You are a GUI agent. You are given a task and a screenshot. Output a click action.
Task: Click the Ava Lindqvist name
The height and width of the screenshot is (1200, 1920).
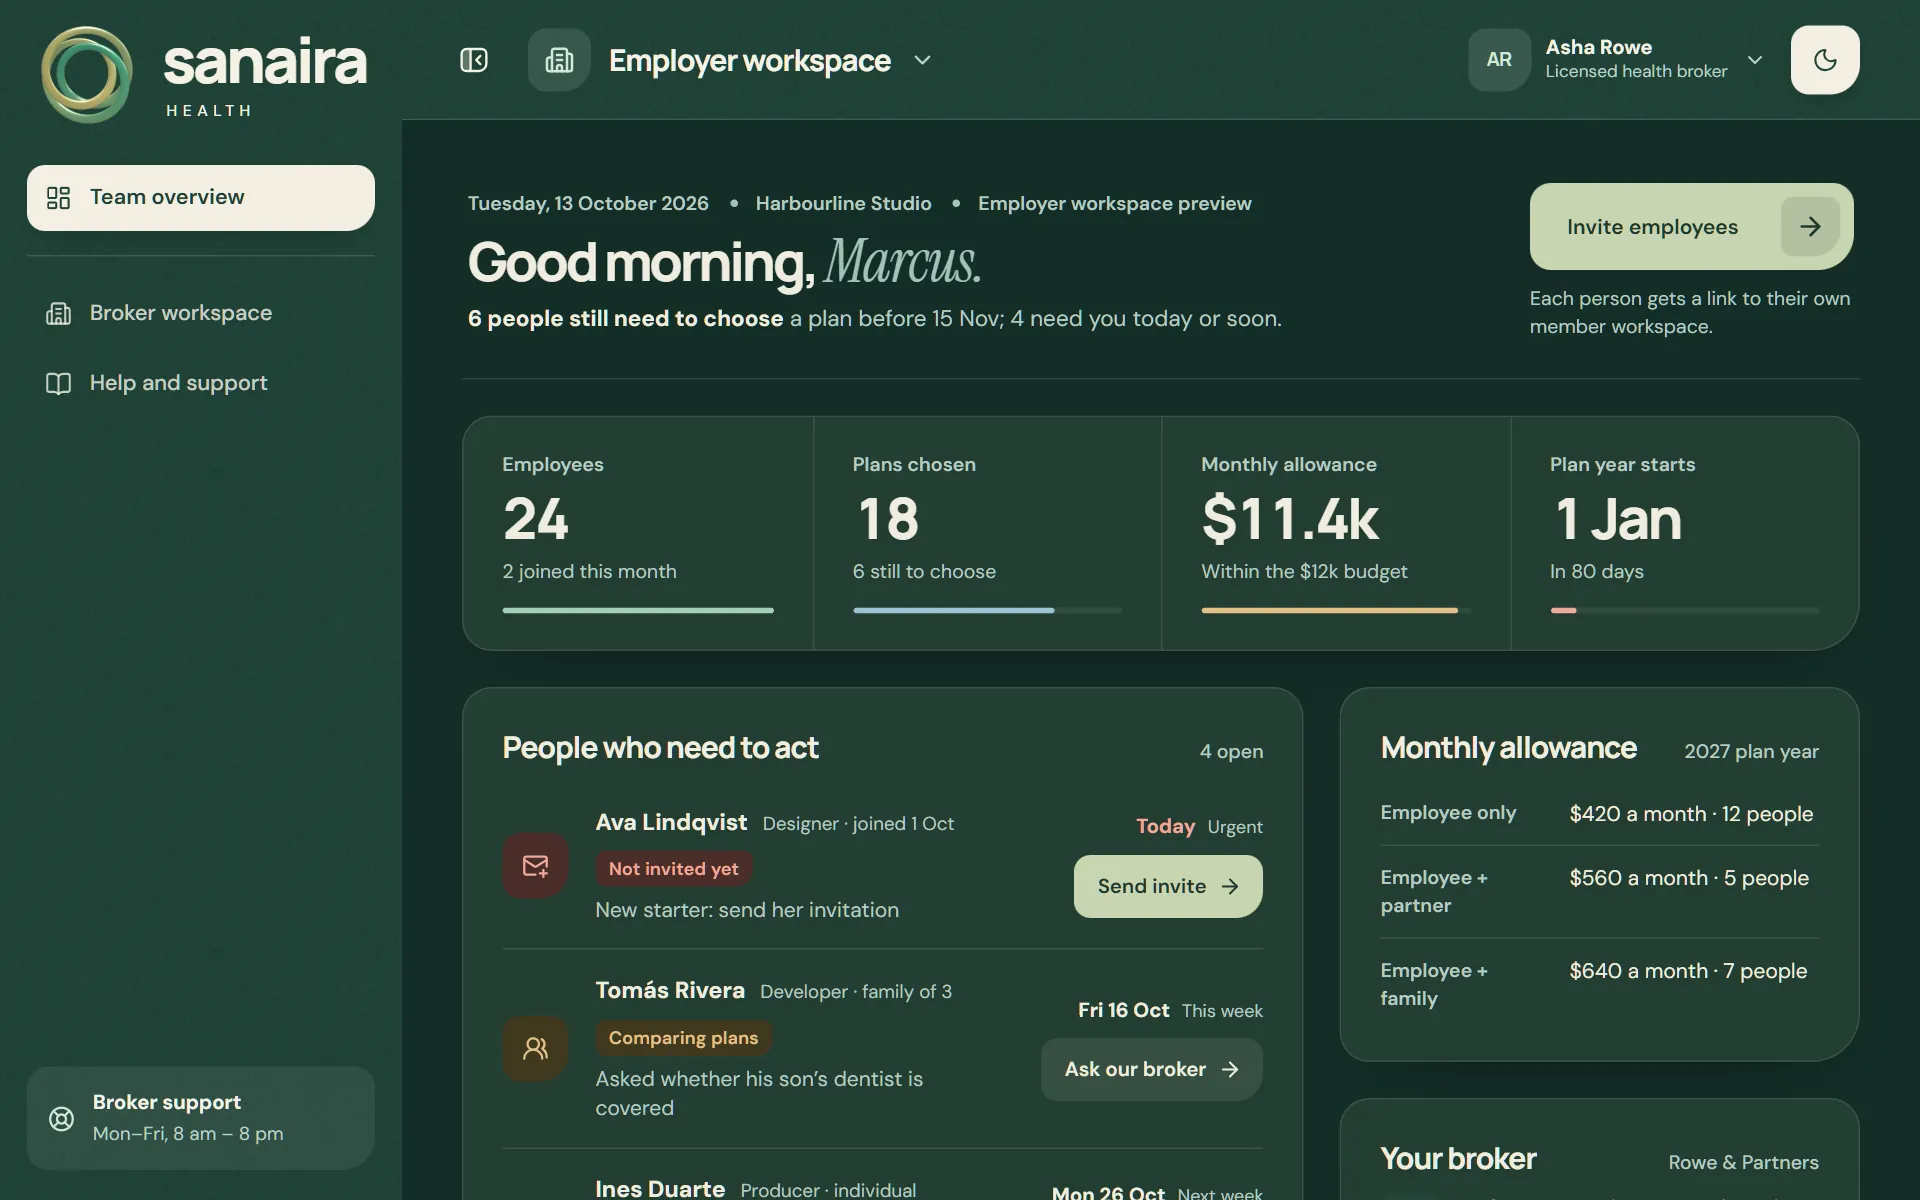[671, 822]
